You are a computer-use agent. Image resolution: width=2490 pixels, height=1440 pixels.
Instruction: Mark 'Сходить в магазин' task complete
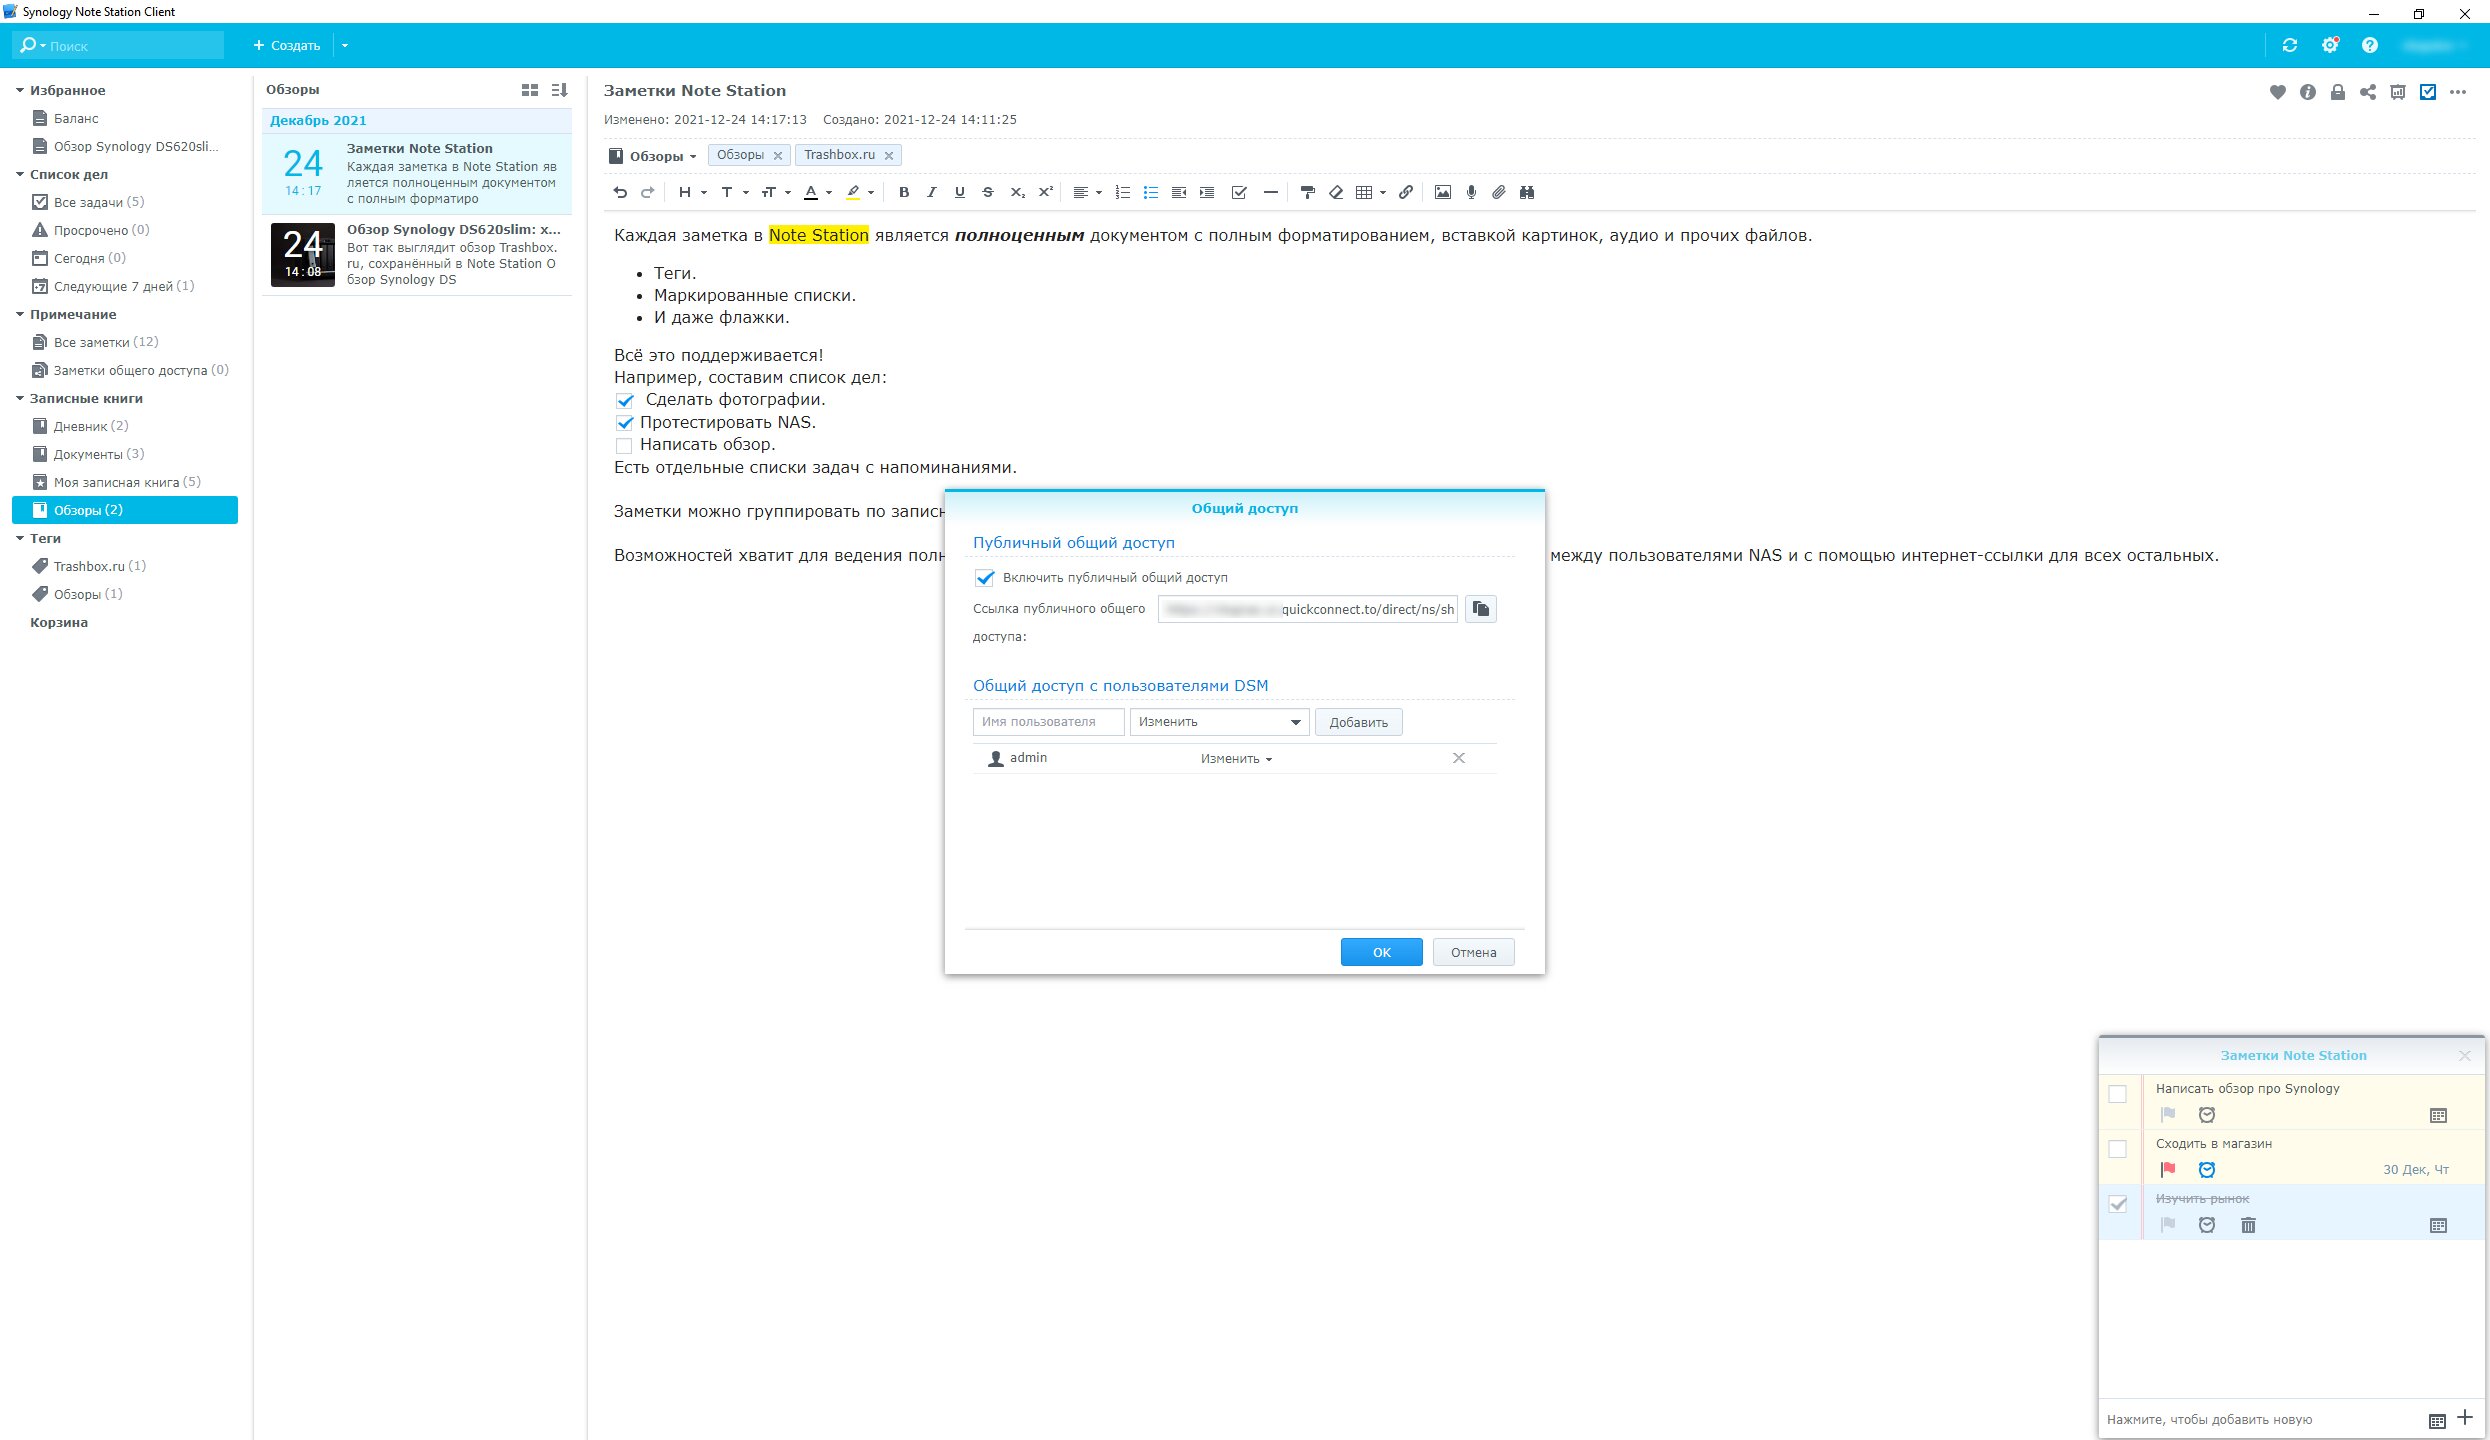[2117, 1149]
